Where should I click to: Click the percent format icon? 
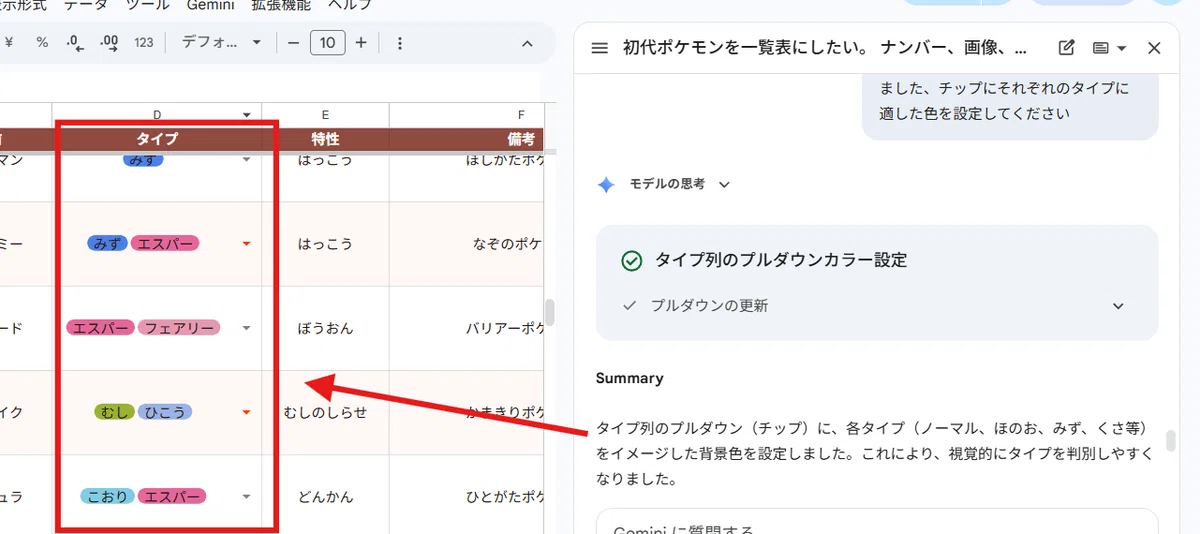pos(42,43)
